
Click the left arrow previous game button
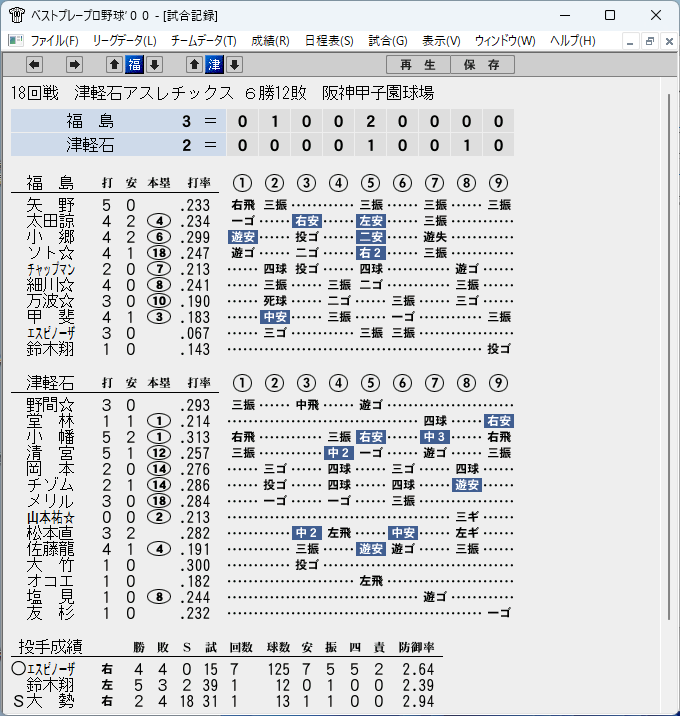(x=34, y=65)
